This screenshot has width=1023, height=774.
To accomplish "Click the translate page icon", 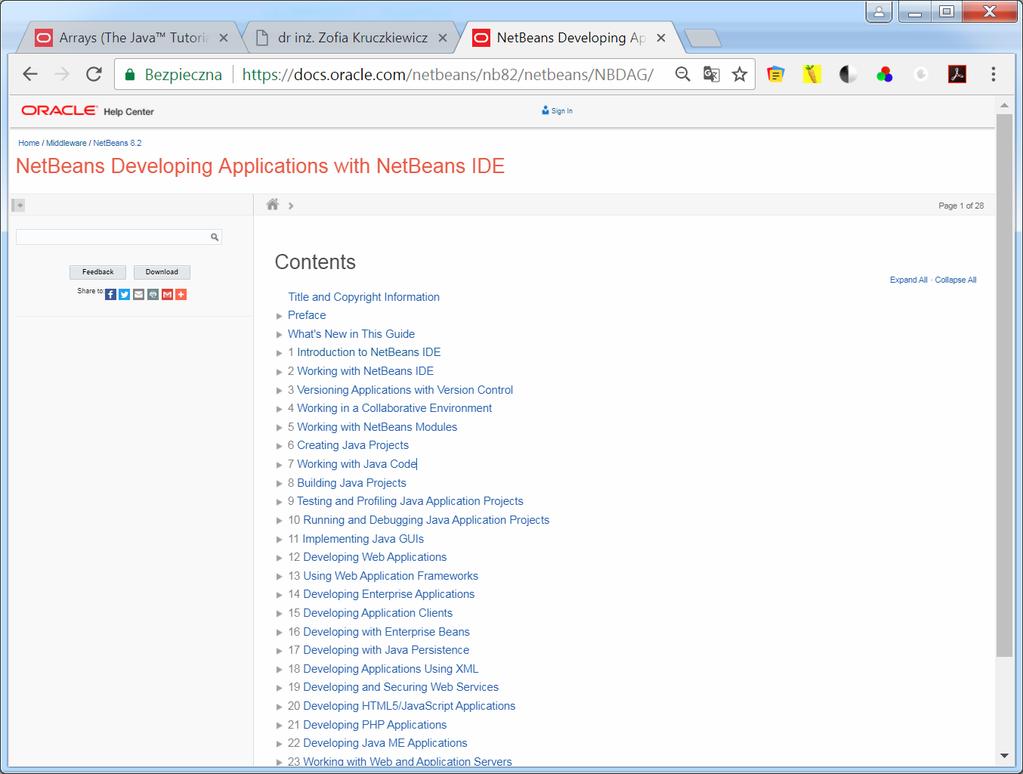I will 711,74.
